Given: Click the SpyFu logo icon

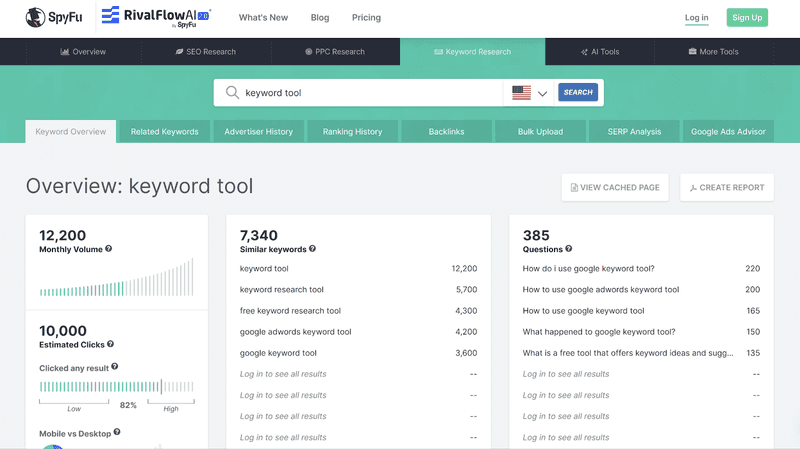Looking at the screenshot, I should (x=36, y=17).
